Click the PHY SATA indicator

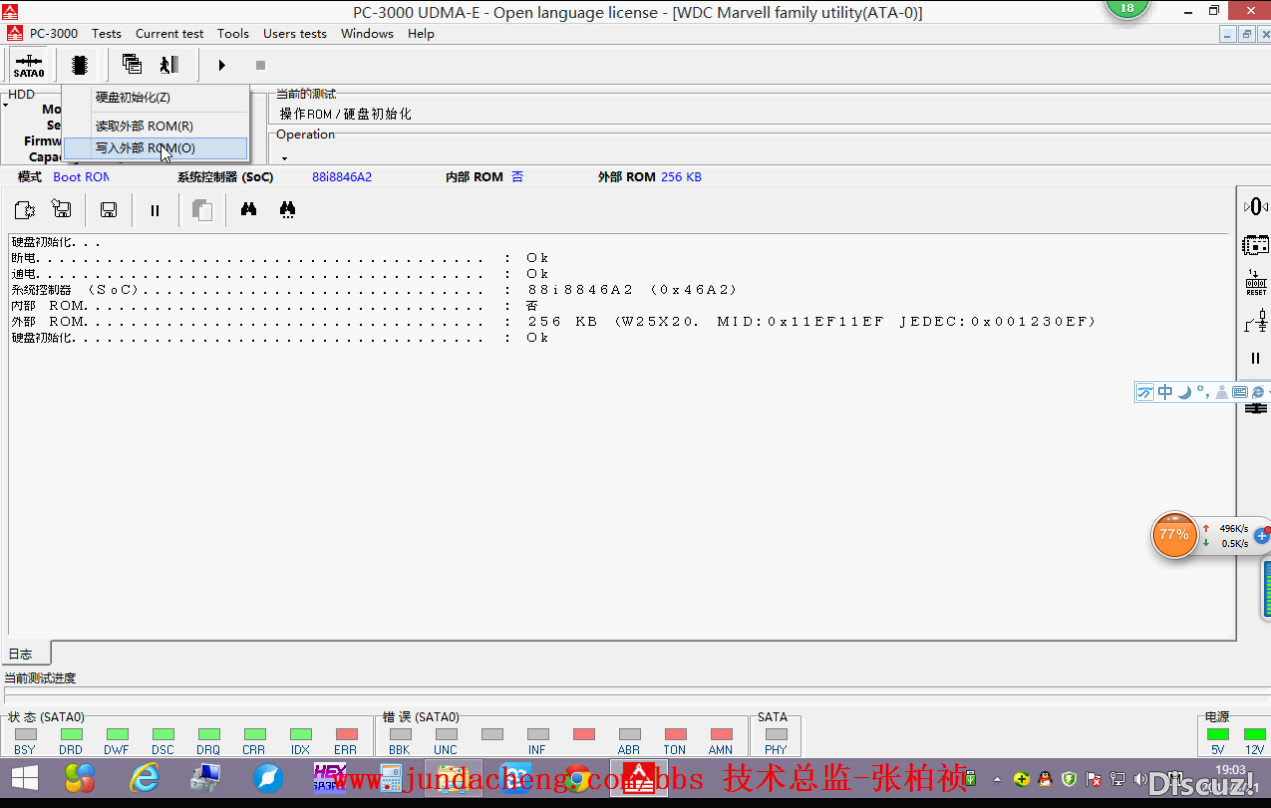(x=776, y=734)
